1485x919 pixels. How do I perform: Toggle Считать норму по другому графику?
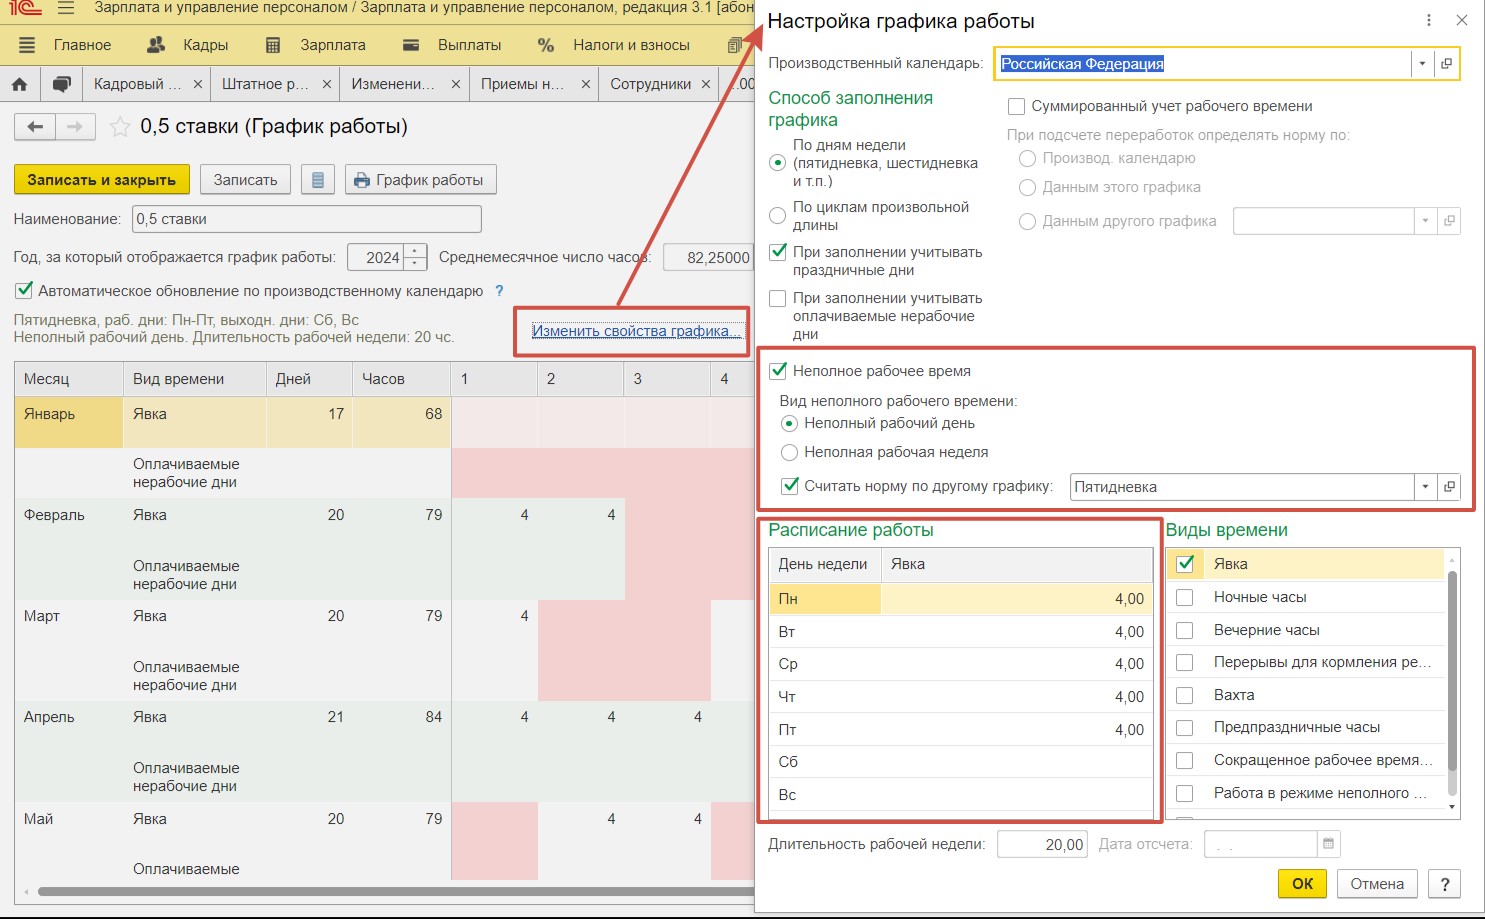coord(789,486)
